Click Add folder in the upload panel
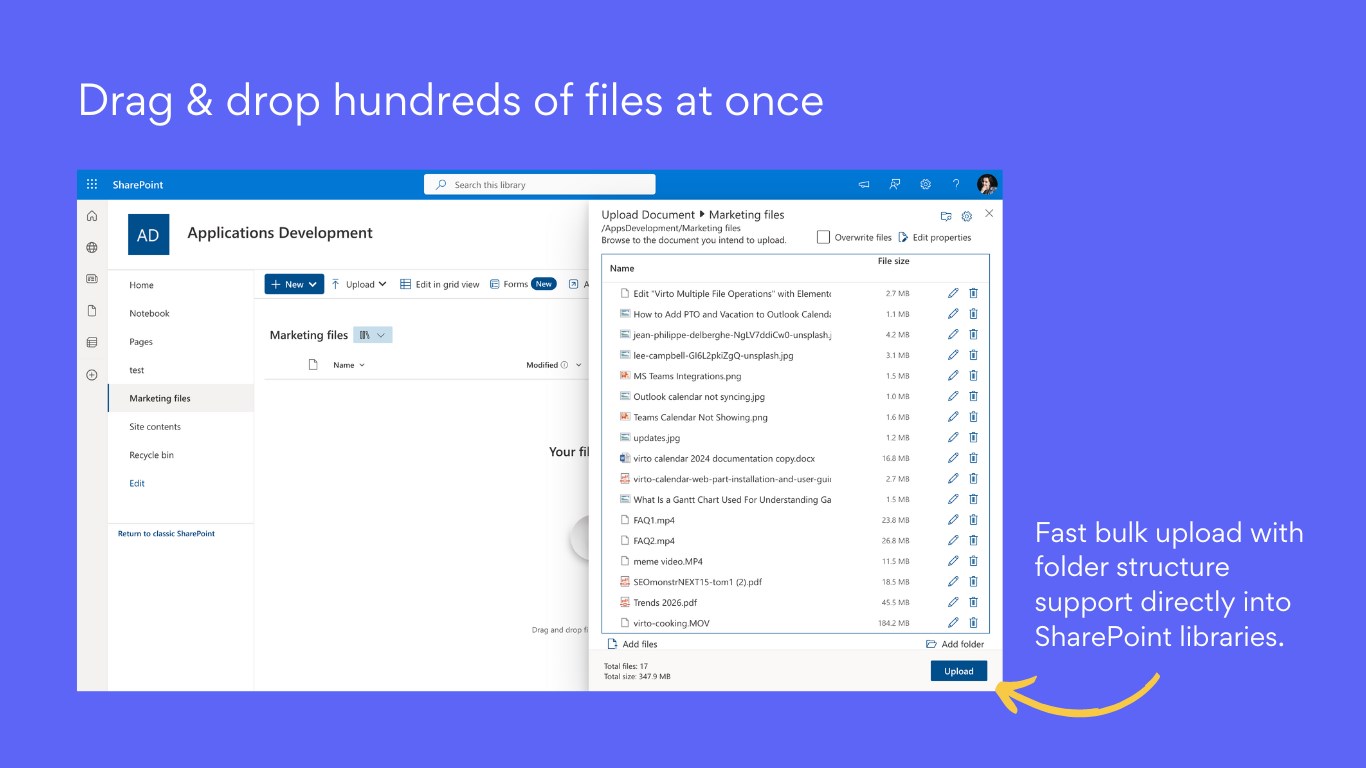 point(955,644)
